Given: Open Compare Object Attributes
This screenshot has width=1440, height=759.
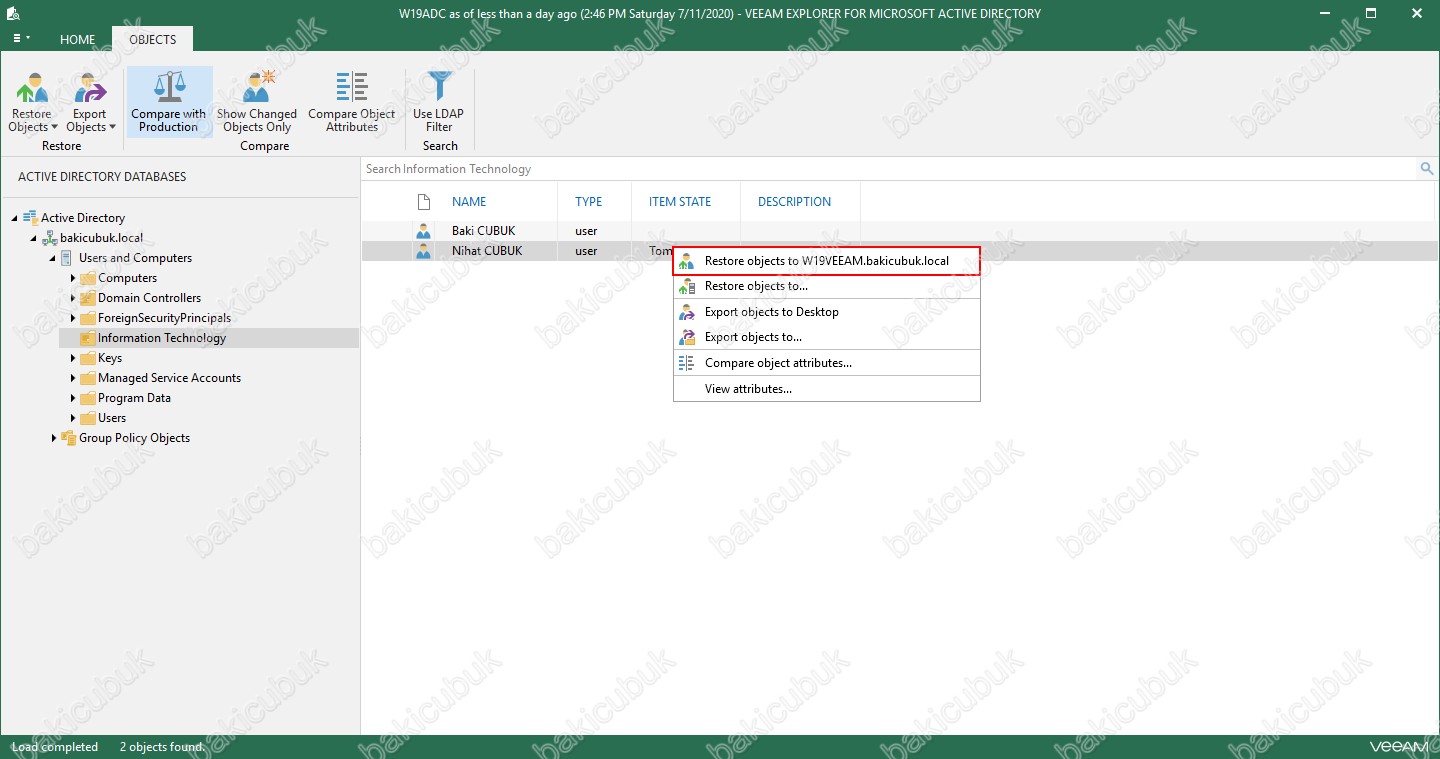Looking at the screenshot, I should point(352,101).
